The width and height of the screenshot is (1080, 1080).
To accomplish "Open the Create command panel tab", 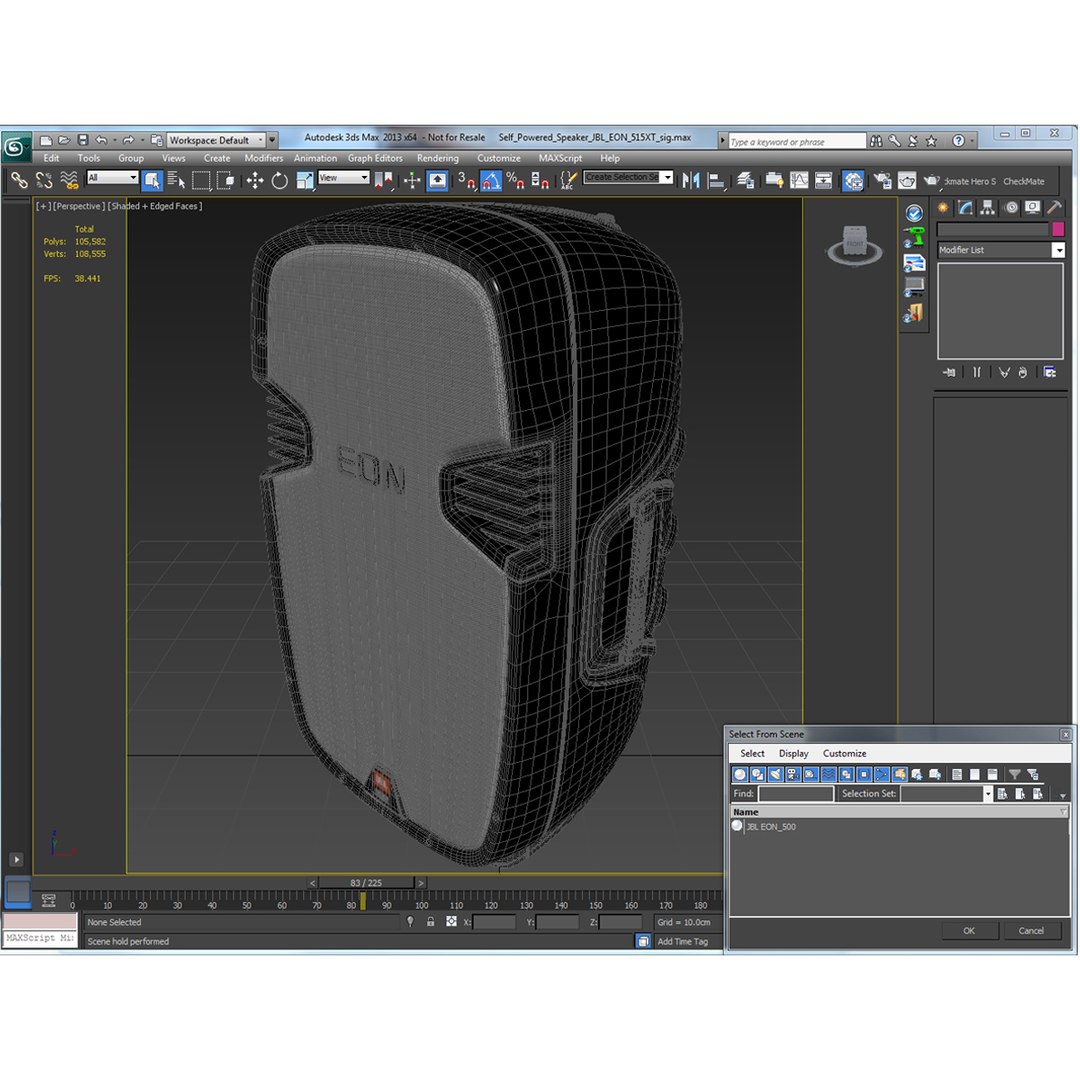I will [943, 207].
